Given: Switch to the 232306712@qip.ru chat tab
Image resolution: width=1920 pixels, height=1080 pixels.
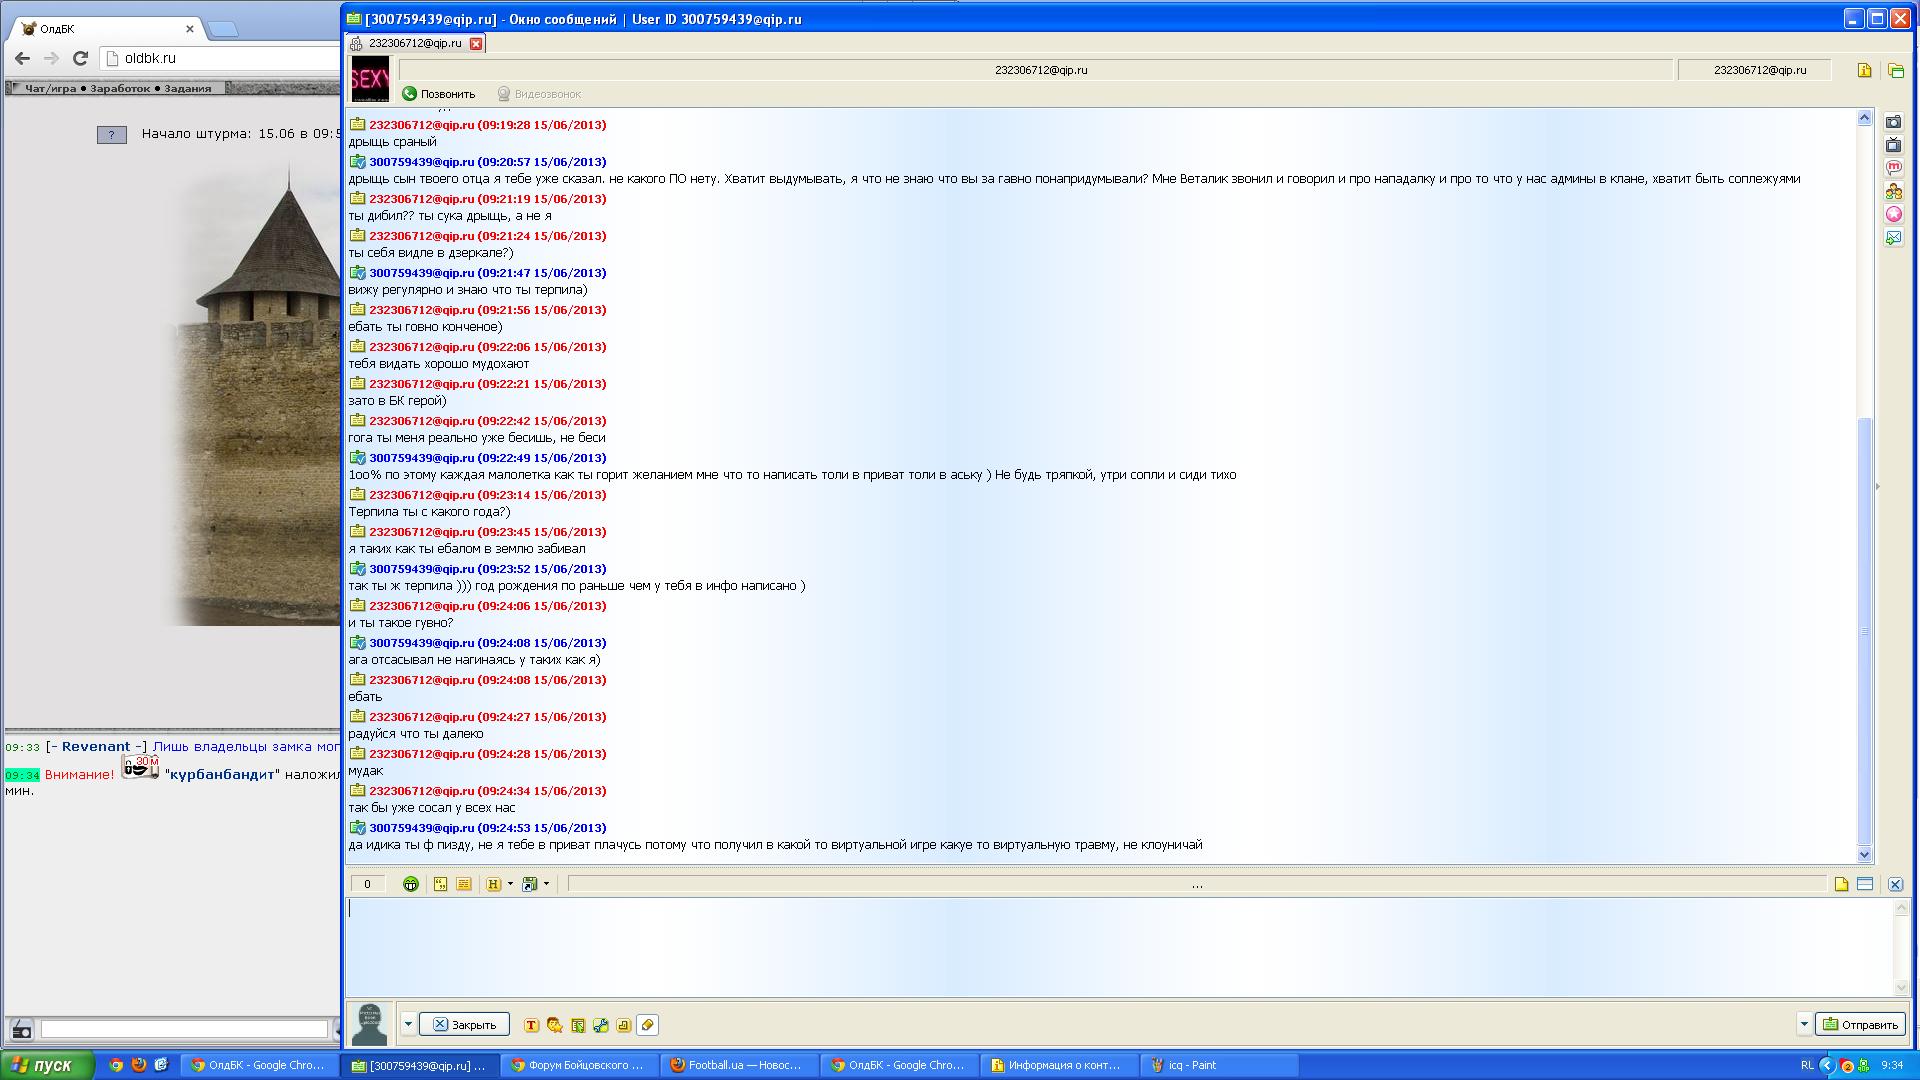Looking at the screenshot, I should pyautogui.click(x=414, y=43).
